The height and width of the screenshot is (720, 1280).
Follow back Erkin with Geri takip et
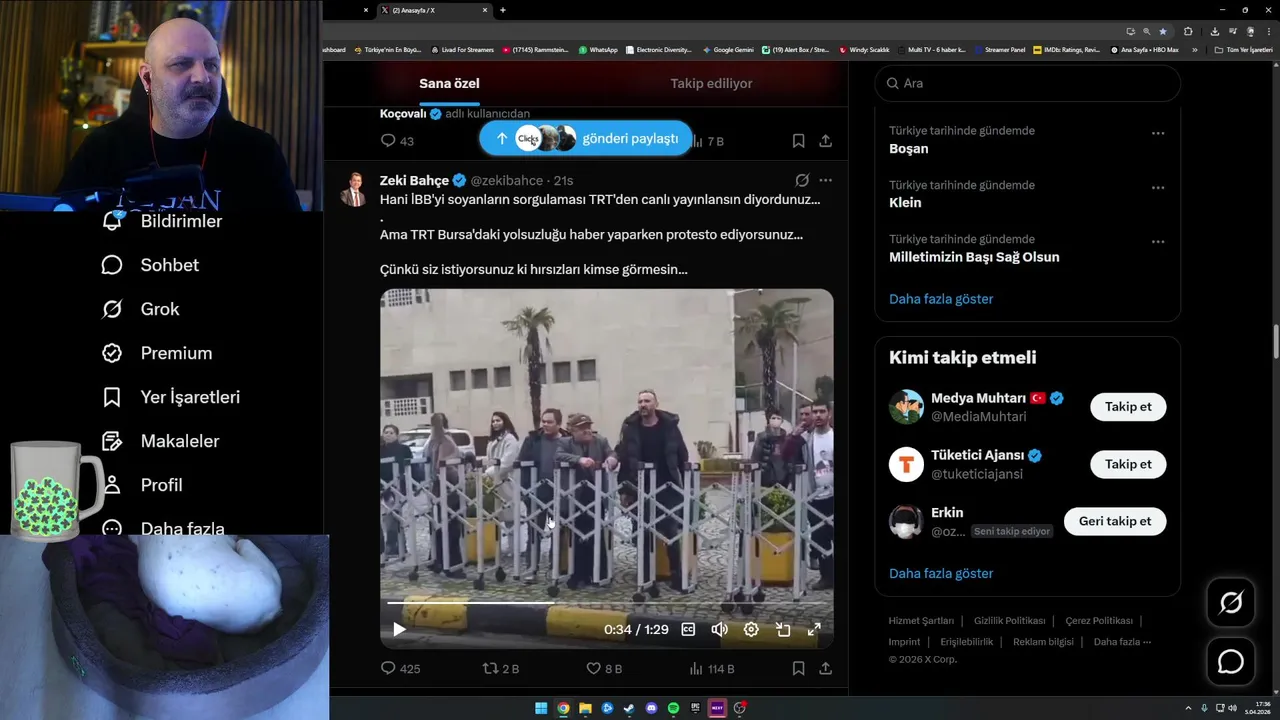coord(1115,521)
